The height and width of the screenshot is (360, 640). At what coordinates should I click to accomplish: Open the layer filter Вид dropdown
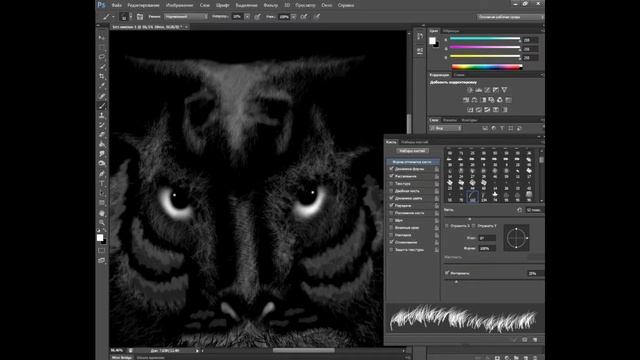446,128
